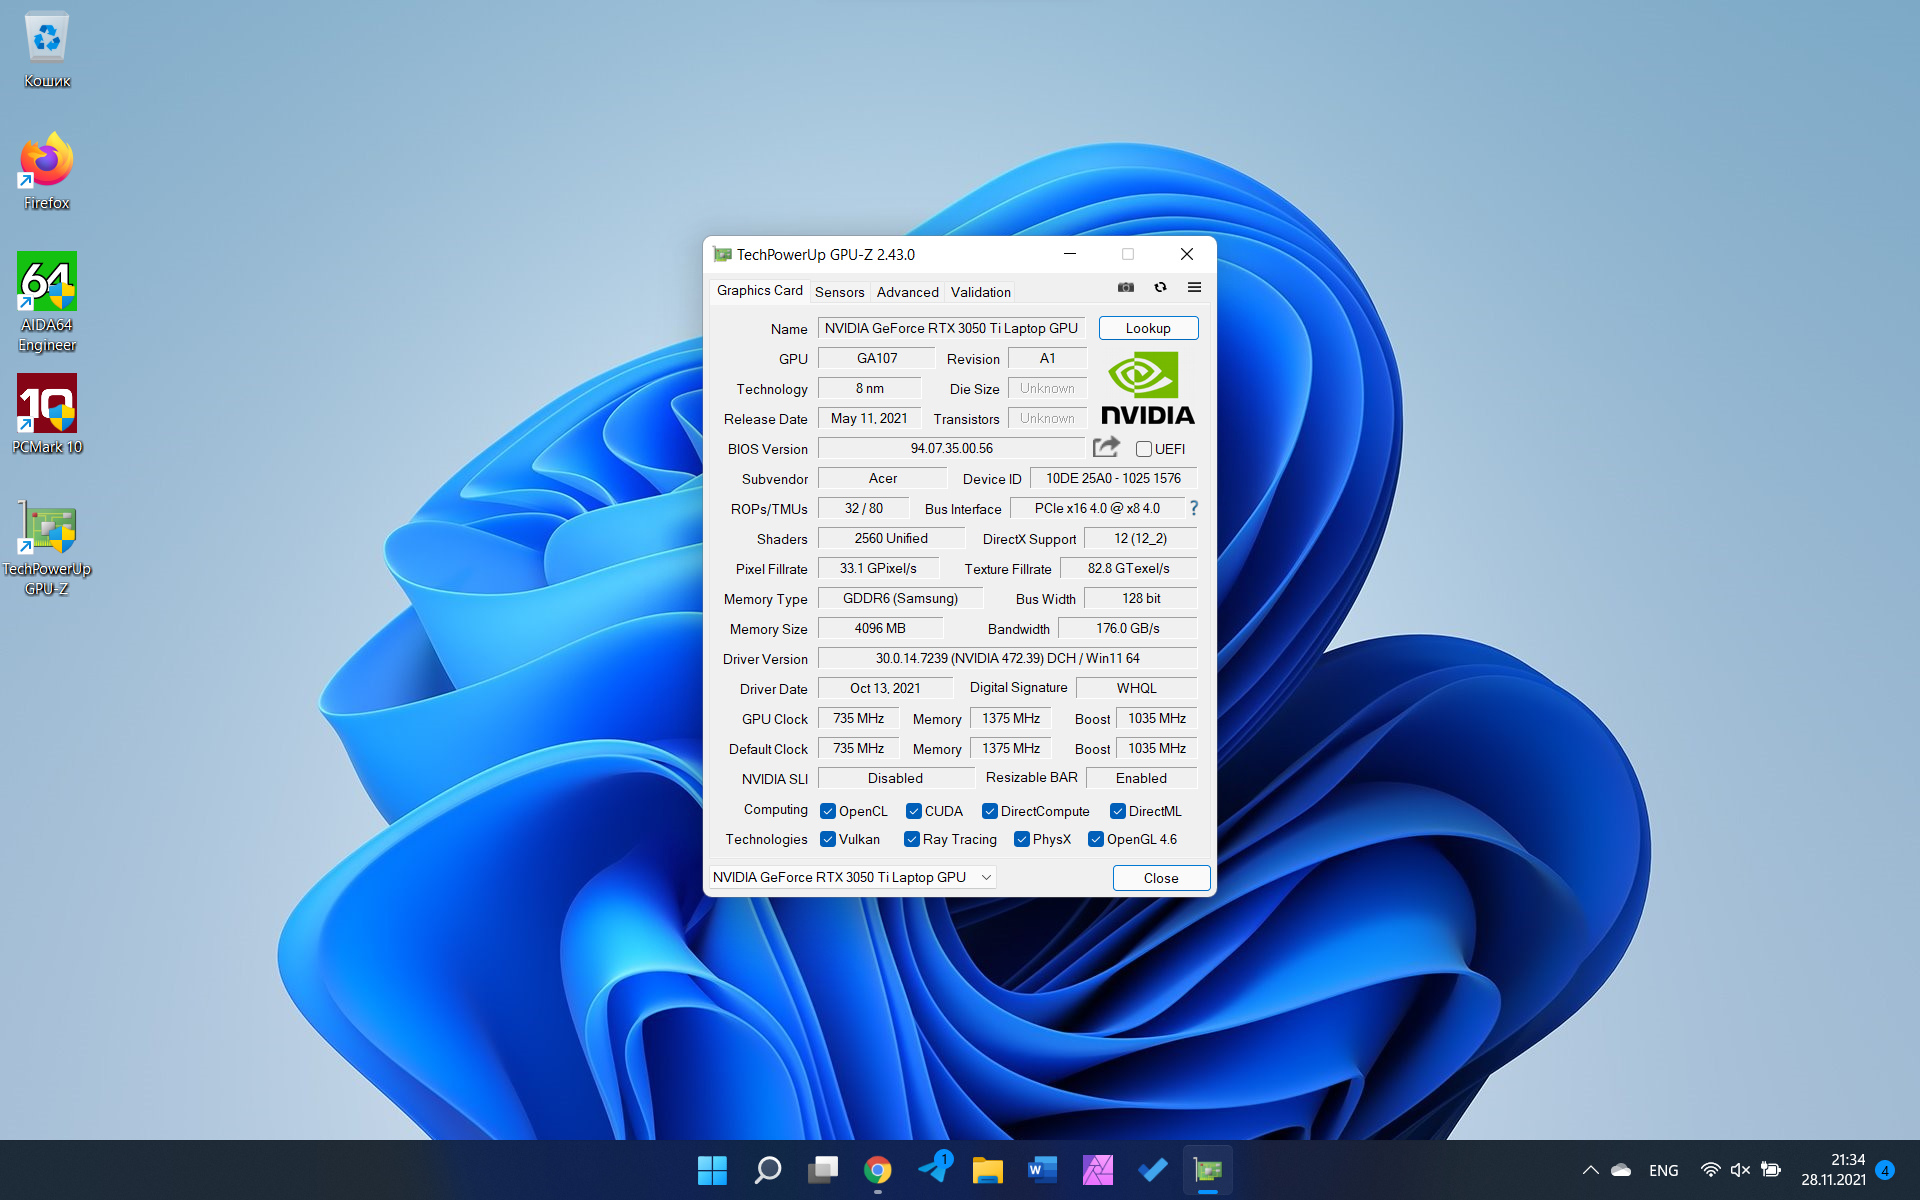
Task: Open the Wi-Fi network tray icon
Action: (x=1711, y=1170)
